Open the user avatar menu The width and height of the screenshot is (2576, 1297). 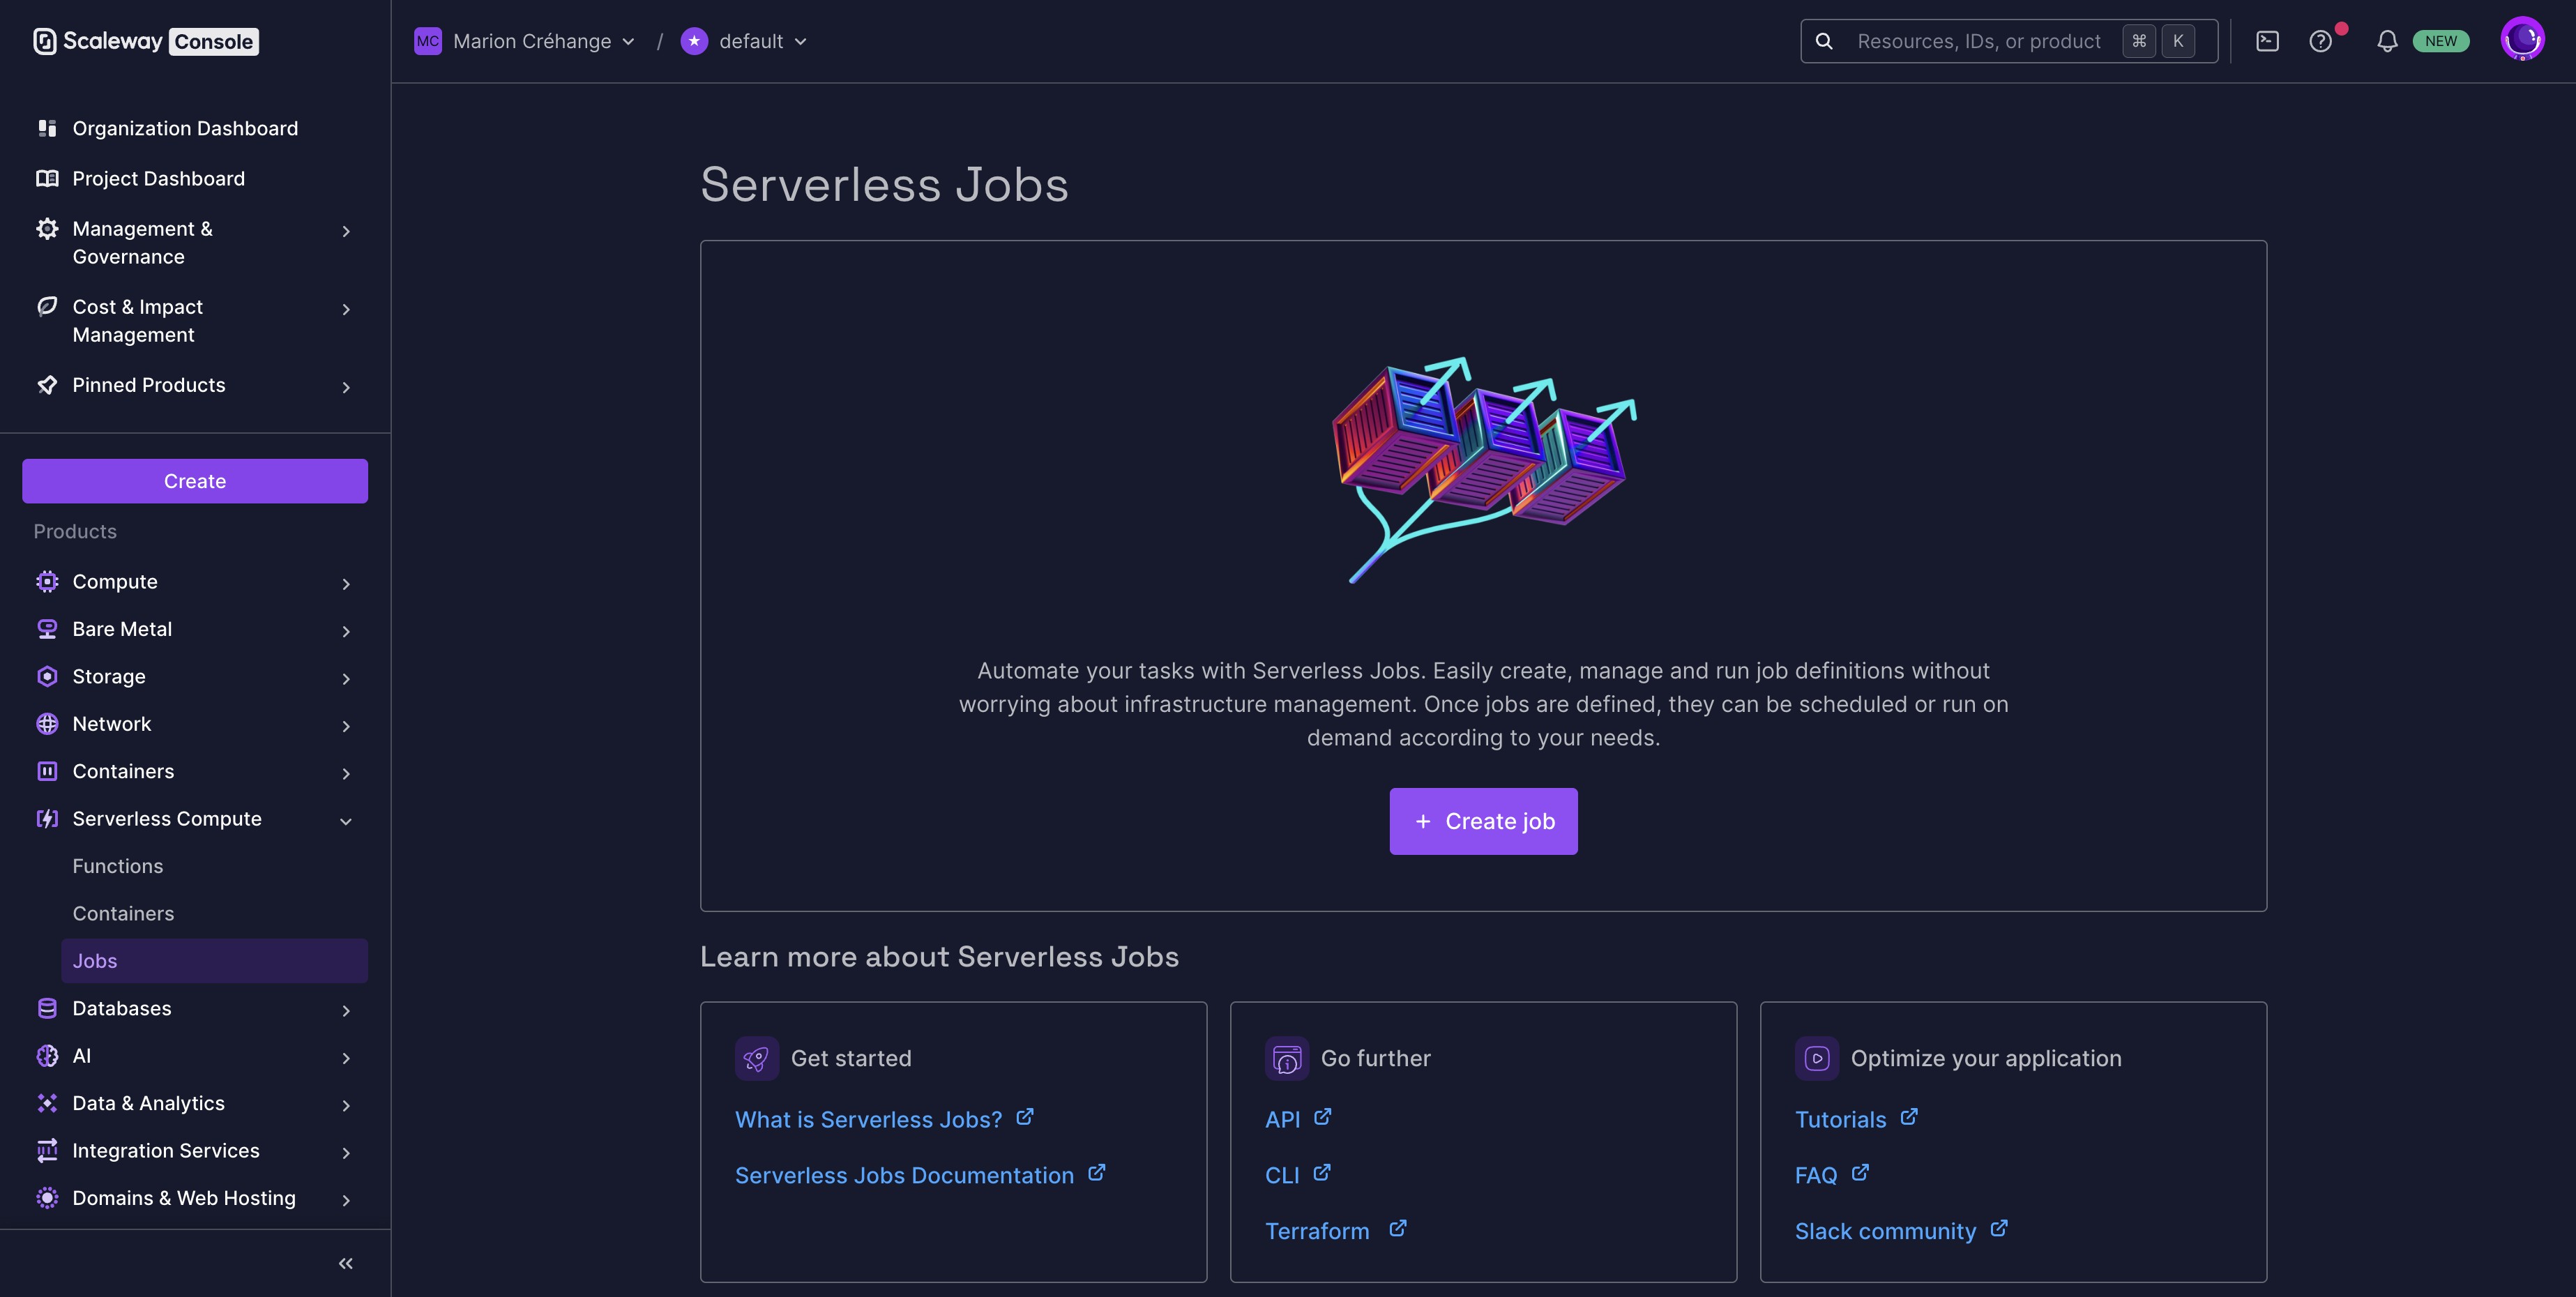pyautogui.click(x=2522, y=40)
